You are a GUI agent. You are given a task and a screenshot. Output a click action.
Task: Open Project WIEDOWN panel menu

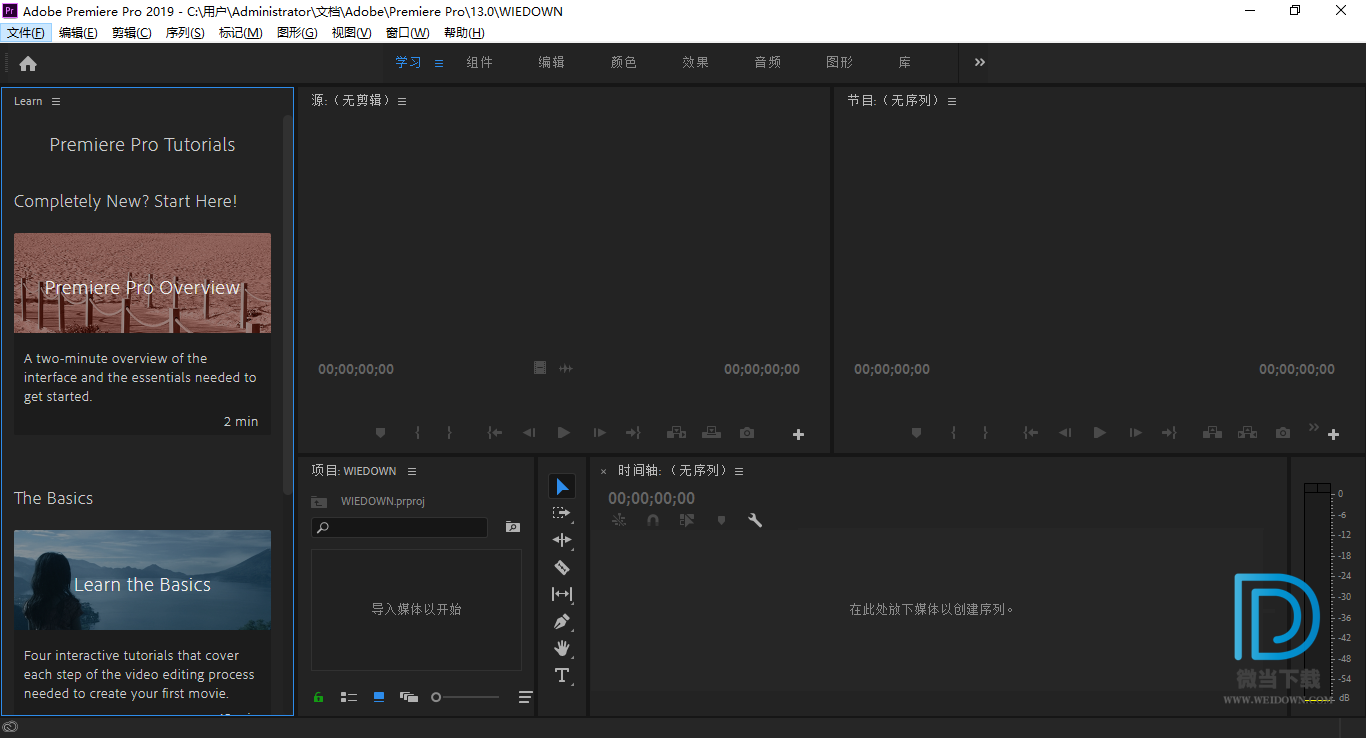[x=412, y=471]
